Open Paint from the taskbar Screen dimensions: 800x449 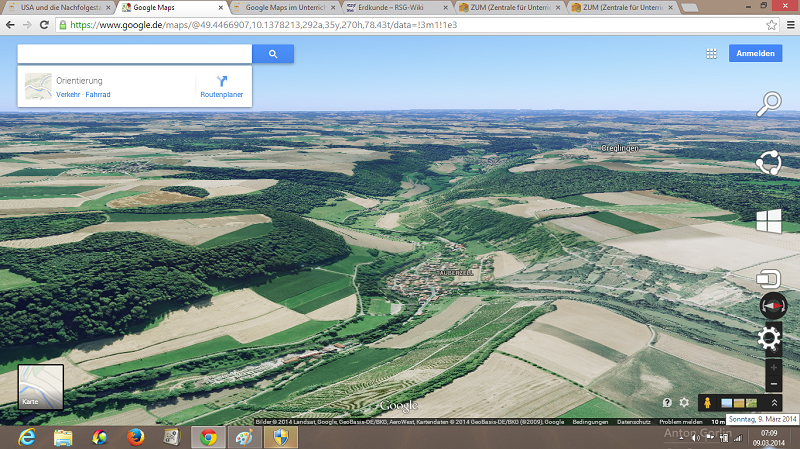point(244,437)
